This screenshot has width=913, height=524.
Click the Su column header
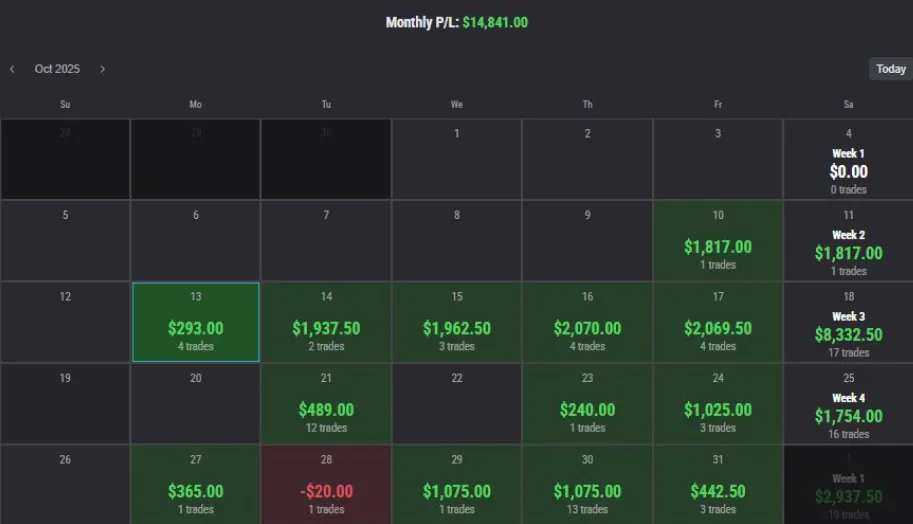65,104
